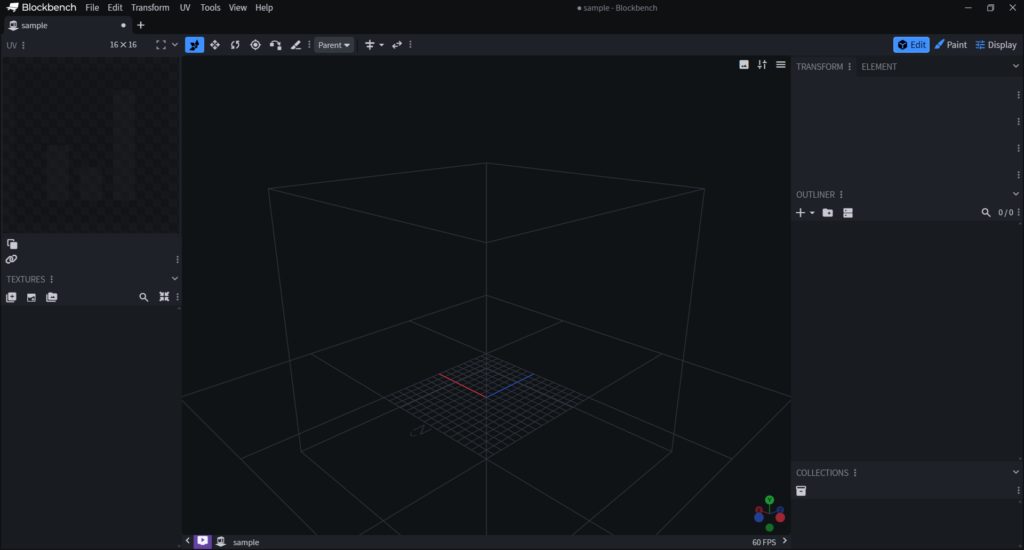Toggle the UV fullscreen view icon
This screenshot has width=1024, height=550.
(161, 45)
